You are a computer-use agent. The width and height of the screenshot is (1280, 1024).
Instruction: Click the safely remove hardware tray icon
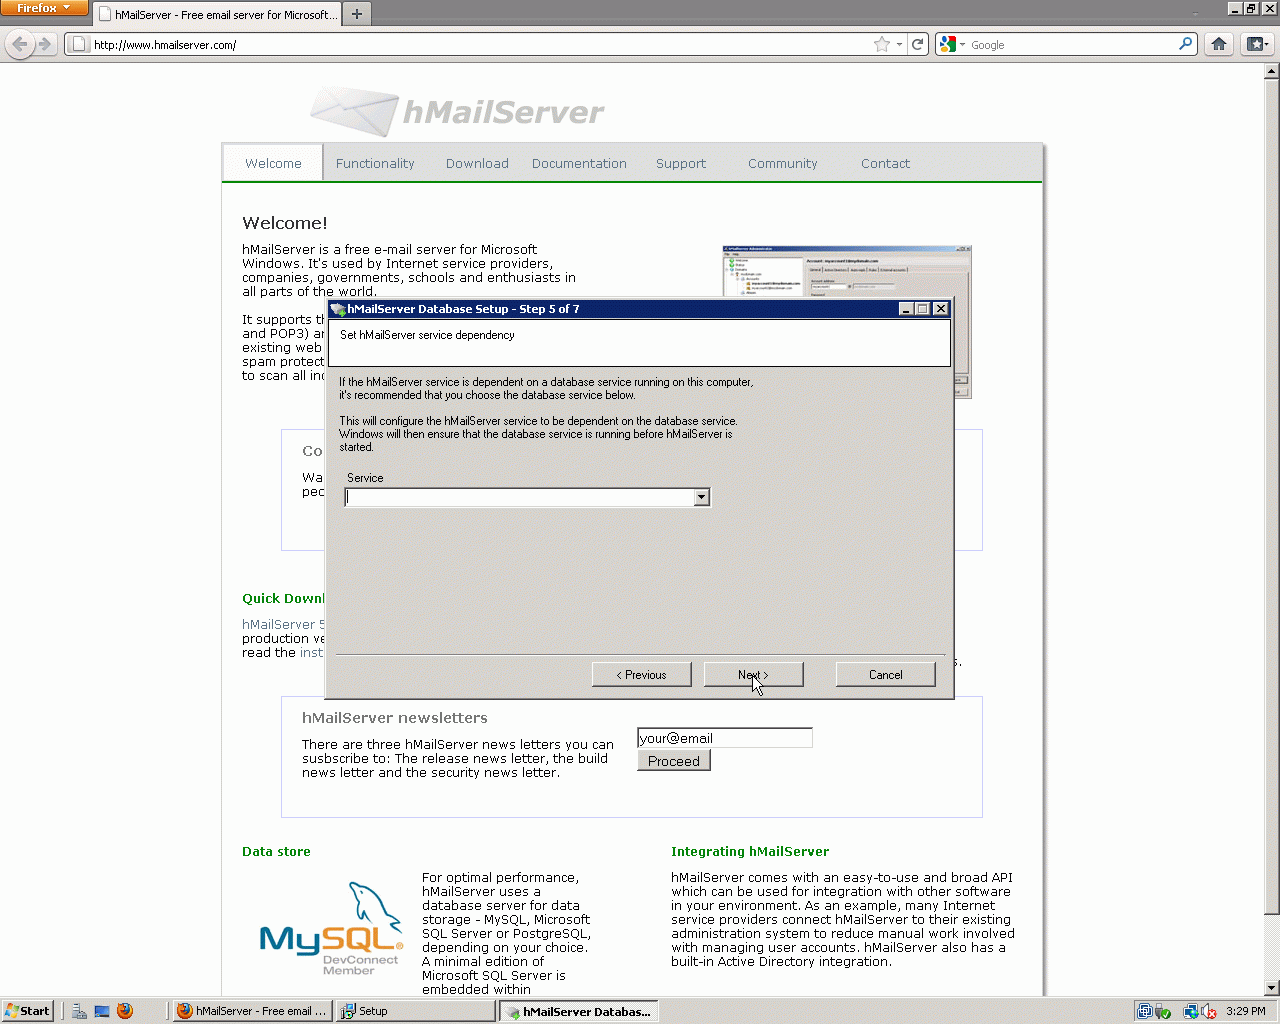coord(1163,1011)
